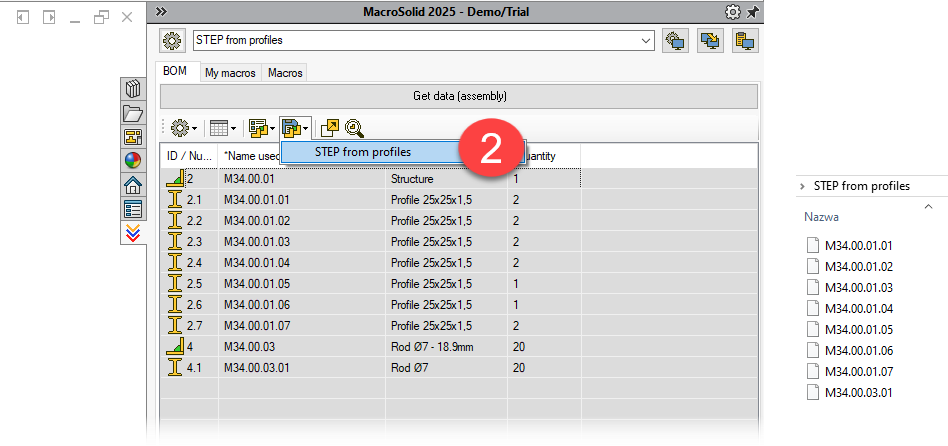
Task: Click the profile icon of row 2.7
Action: [175, 326]
